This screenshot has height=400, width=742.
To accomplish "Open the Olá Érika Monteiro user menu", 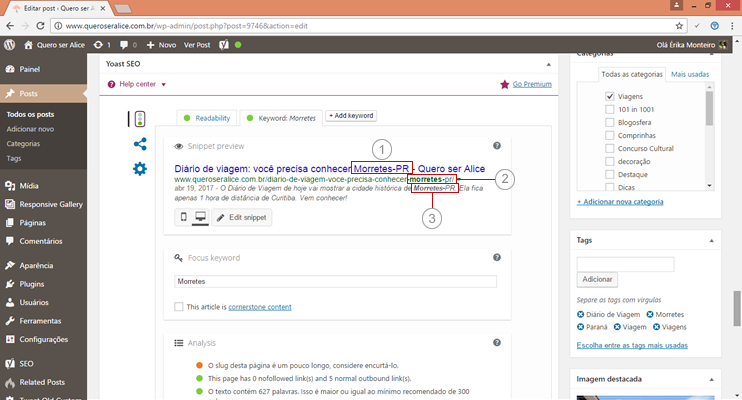I will click(691, 45).
